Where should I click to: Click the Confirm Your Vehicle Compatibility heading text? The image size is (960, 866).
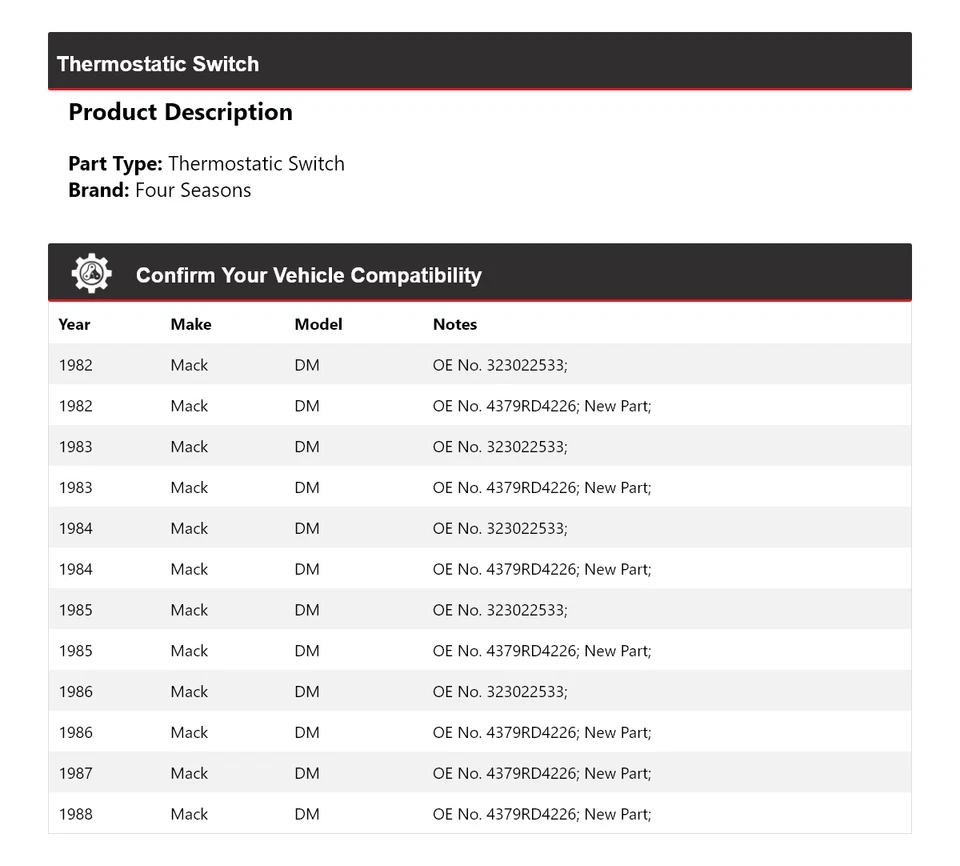tap(308, 275)
